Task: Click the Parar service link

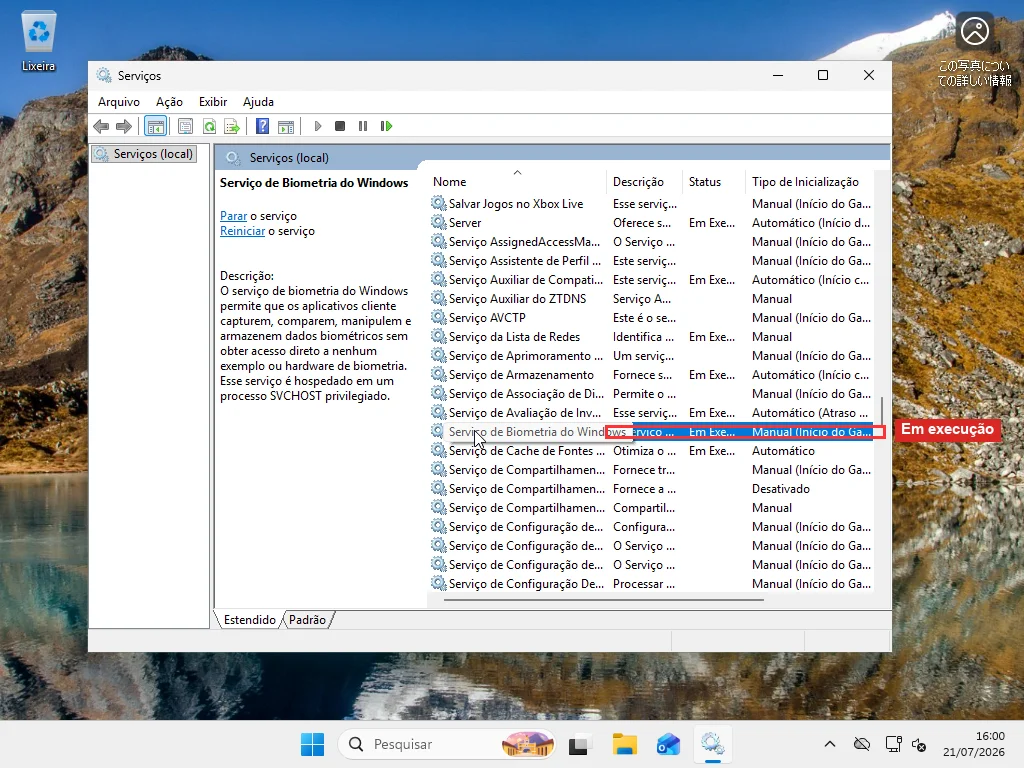Action: [x=233, y=216]
